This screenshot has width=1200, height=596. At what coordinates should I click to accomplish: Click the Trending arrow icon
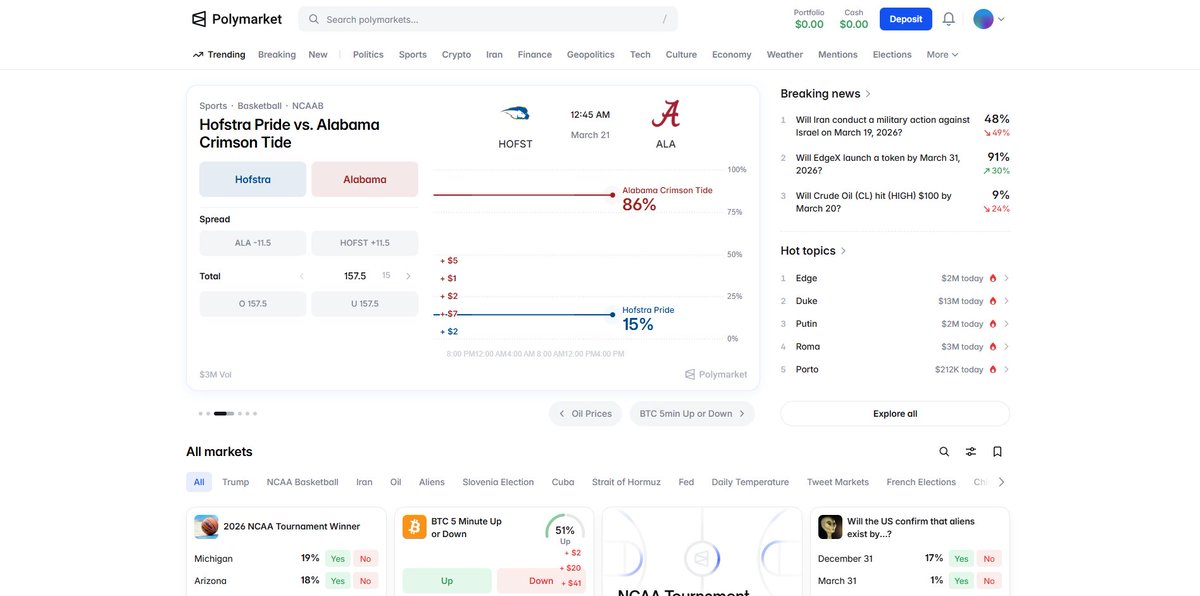click(198, 55)
